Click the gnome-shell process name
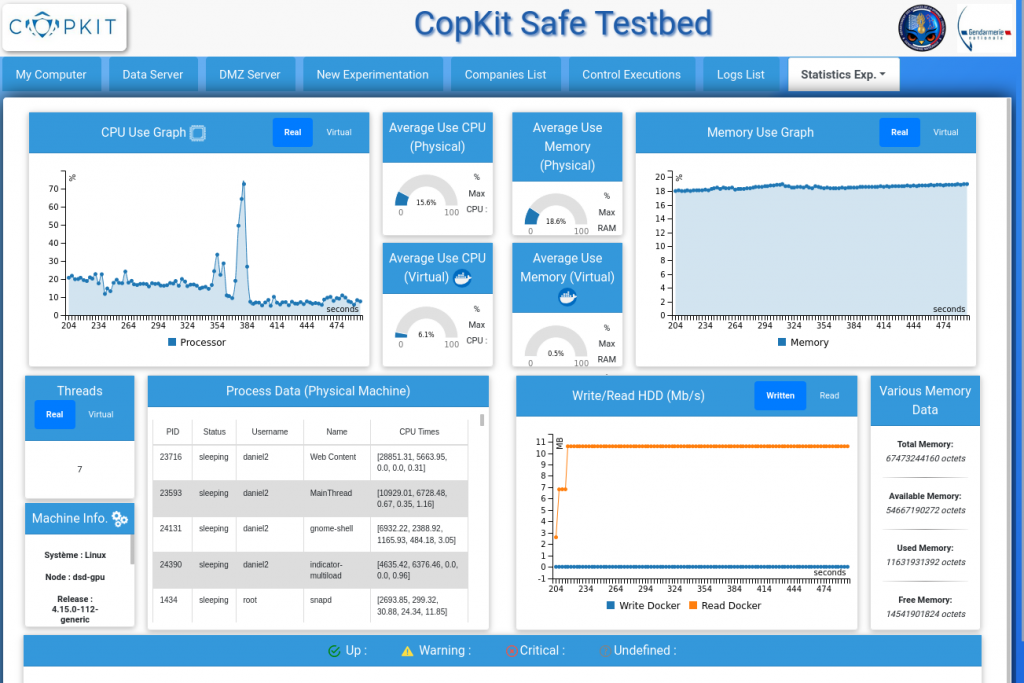Viewport: 1024px width, 683px height. point(331,528)
